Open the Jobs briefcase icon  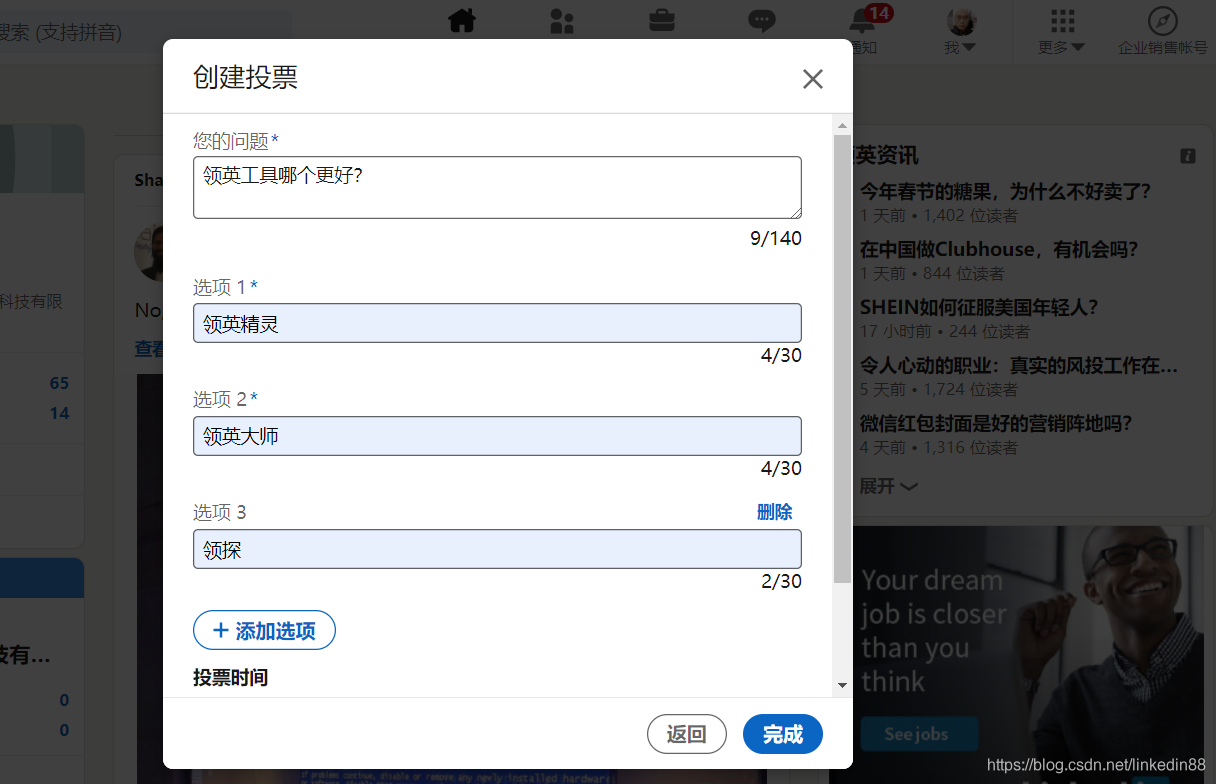click(662, 20)
